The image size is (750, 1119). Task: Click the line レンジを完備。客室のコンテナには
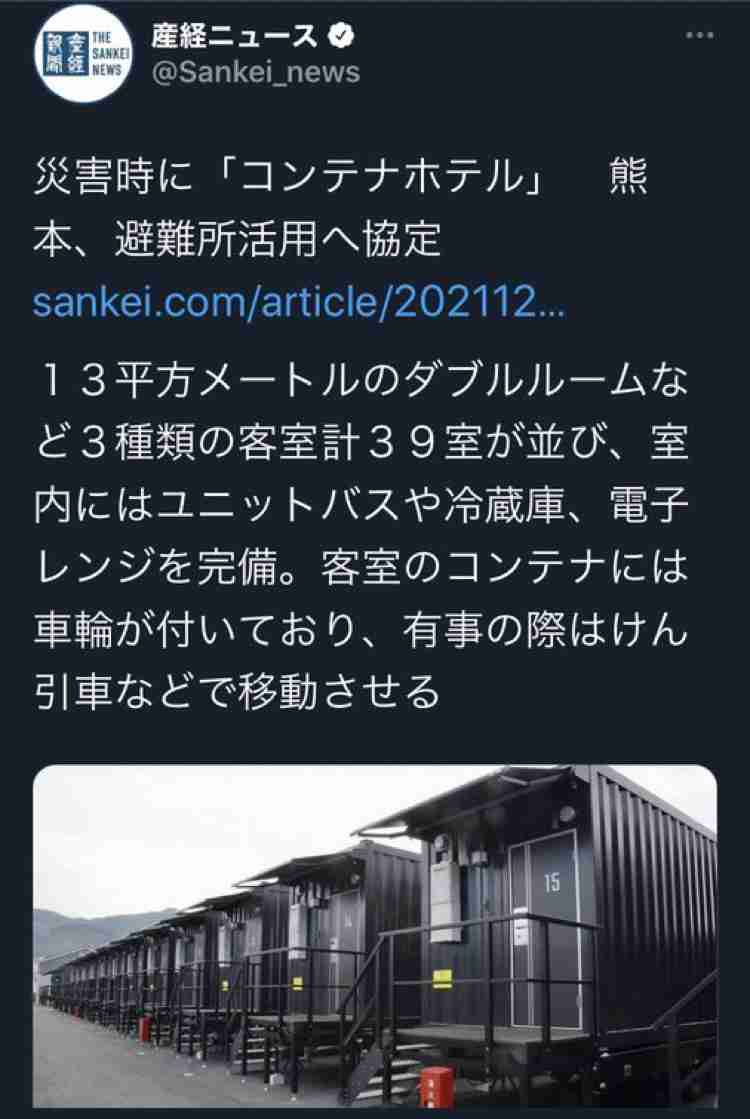[361, 567]
